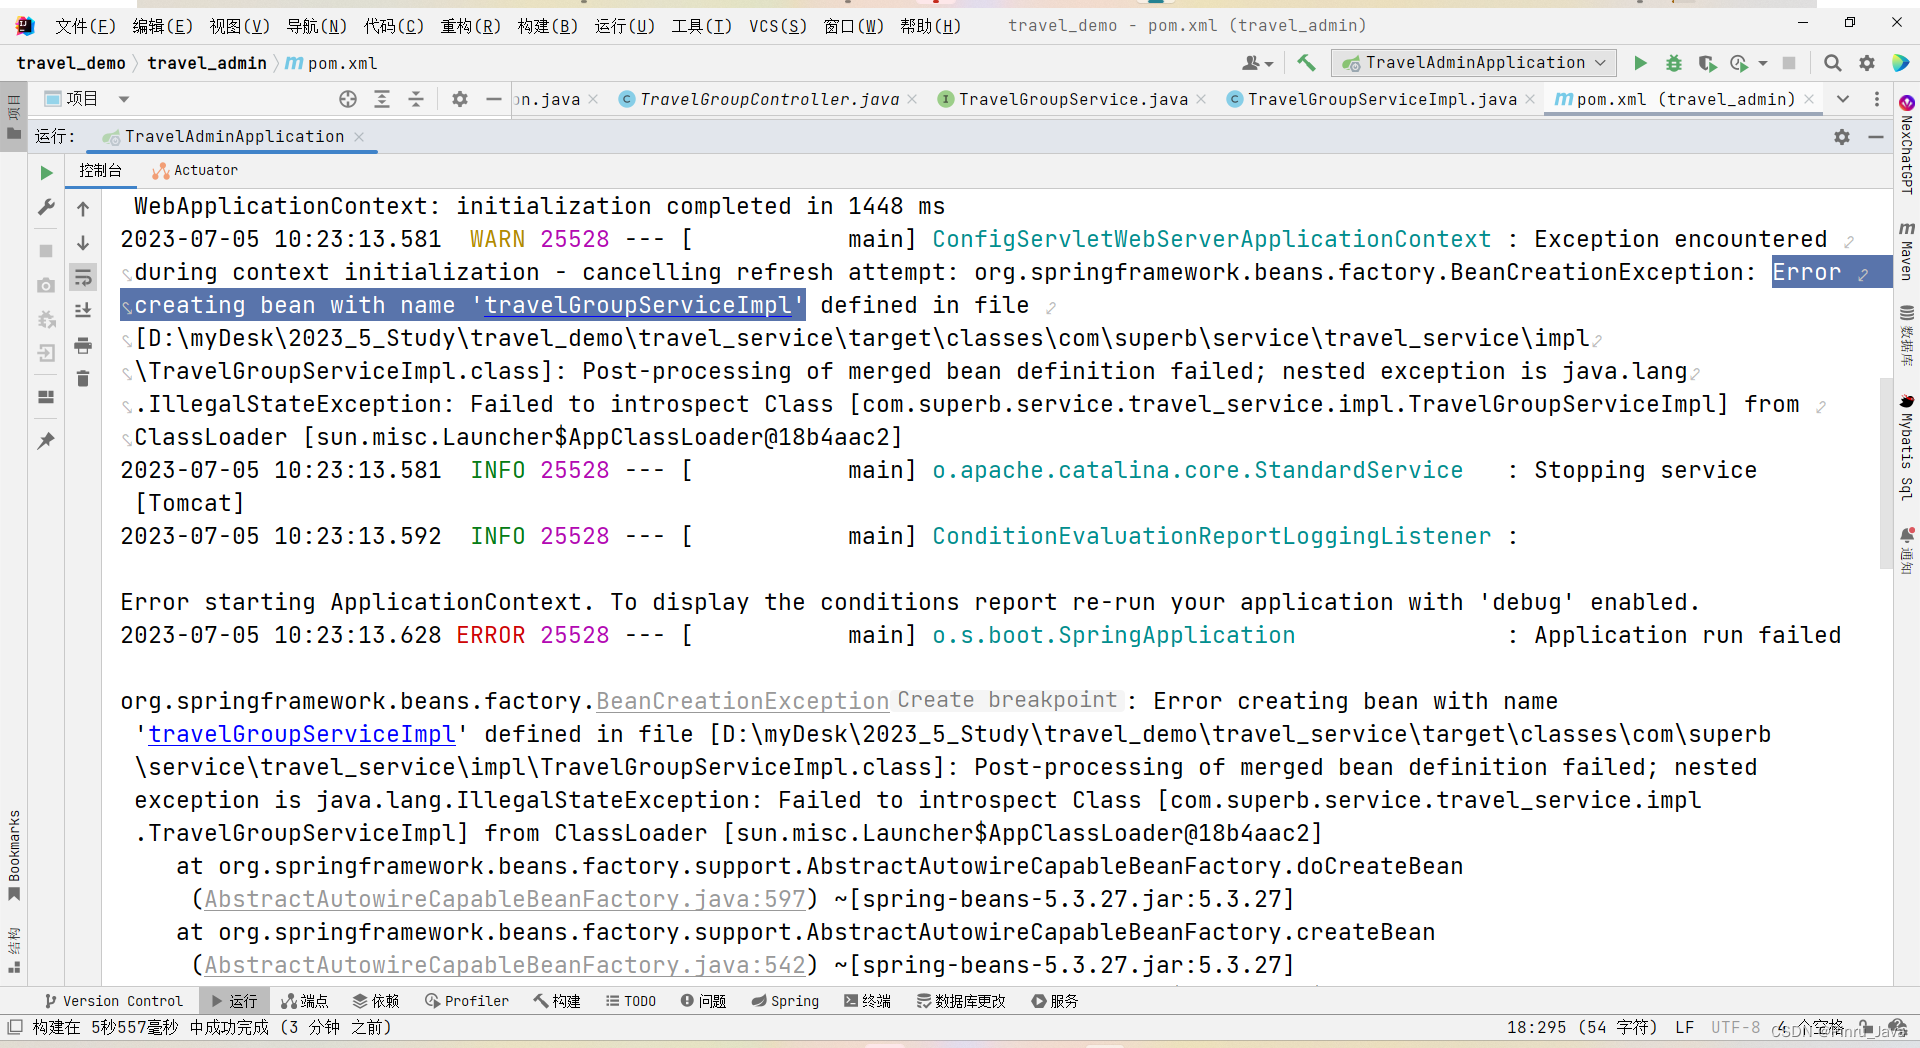The image size is (1920, 1048).
Task: Toggle tool window bars icon in status bar
Action: coord(15,1027)
